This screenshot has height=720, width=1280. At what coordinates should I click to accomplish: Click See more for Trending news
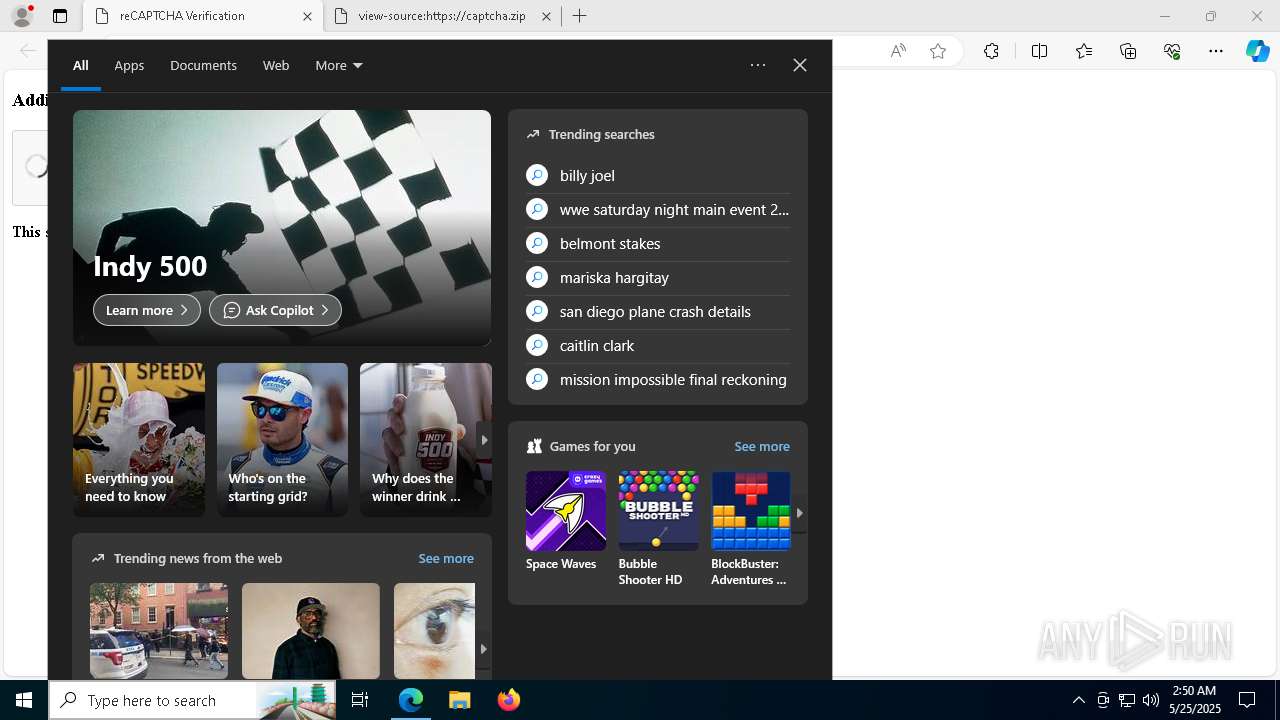[x=446, y=558]
